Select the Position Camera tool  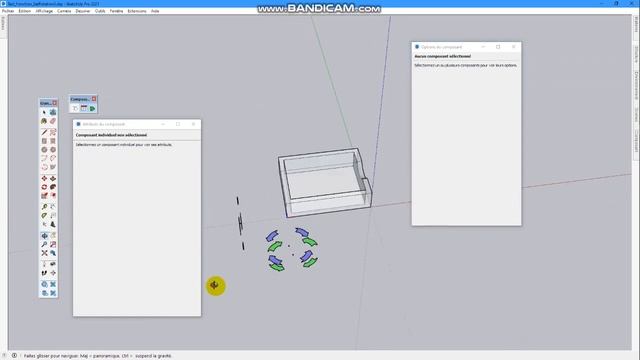pyautogui.click(x=44, y=264)
